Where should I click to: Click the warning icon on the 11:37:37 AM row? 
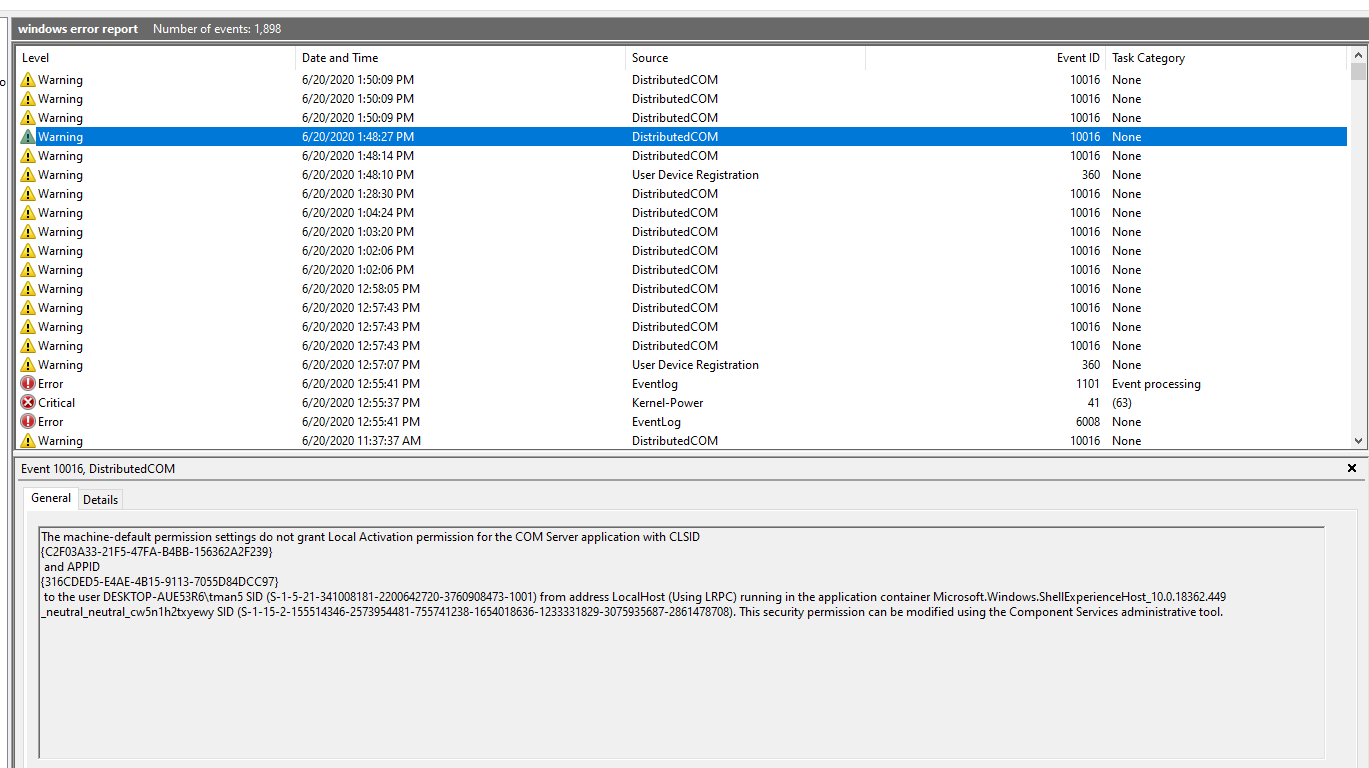tap(28, 441)
